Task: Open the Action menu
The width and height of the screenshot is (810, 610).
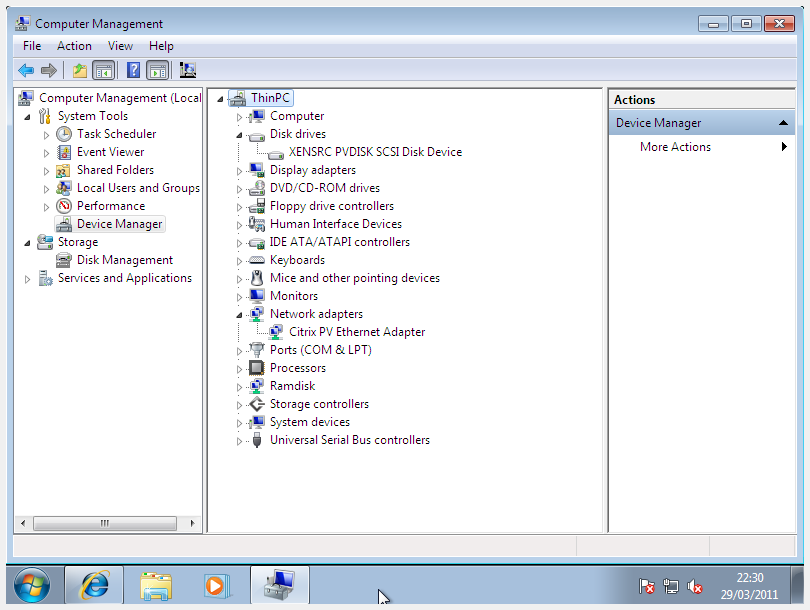Action: pyautogui.click(x=74, y=46)
